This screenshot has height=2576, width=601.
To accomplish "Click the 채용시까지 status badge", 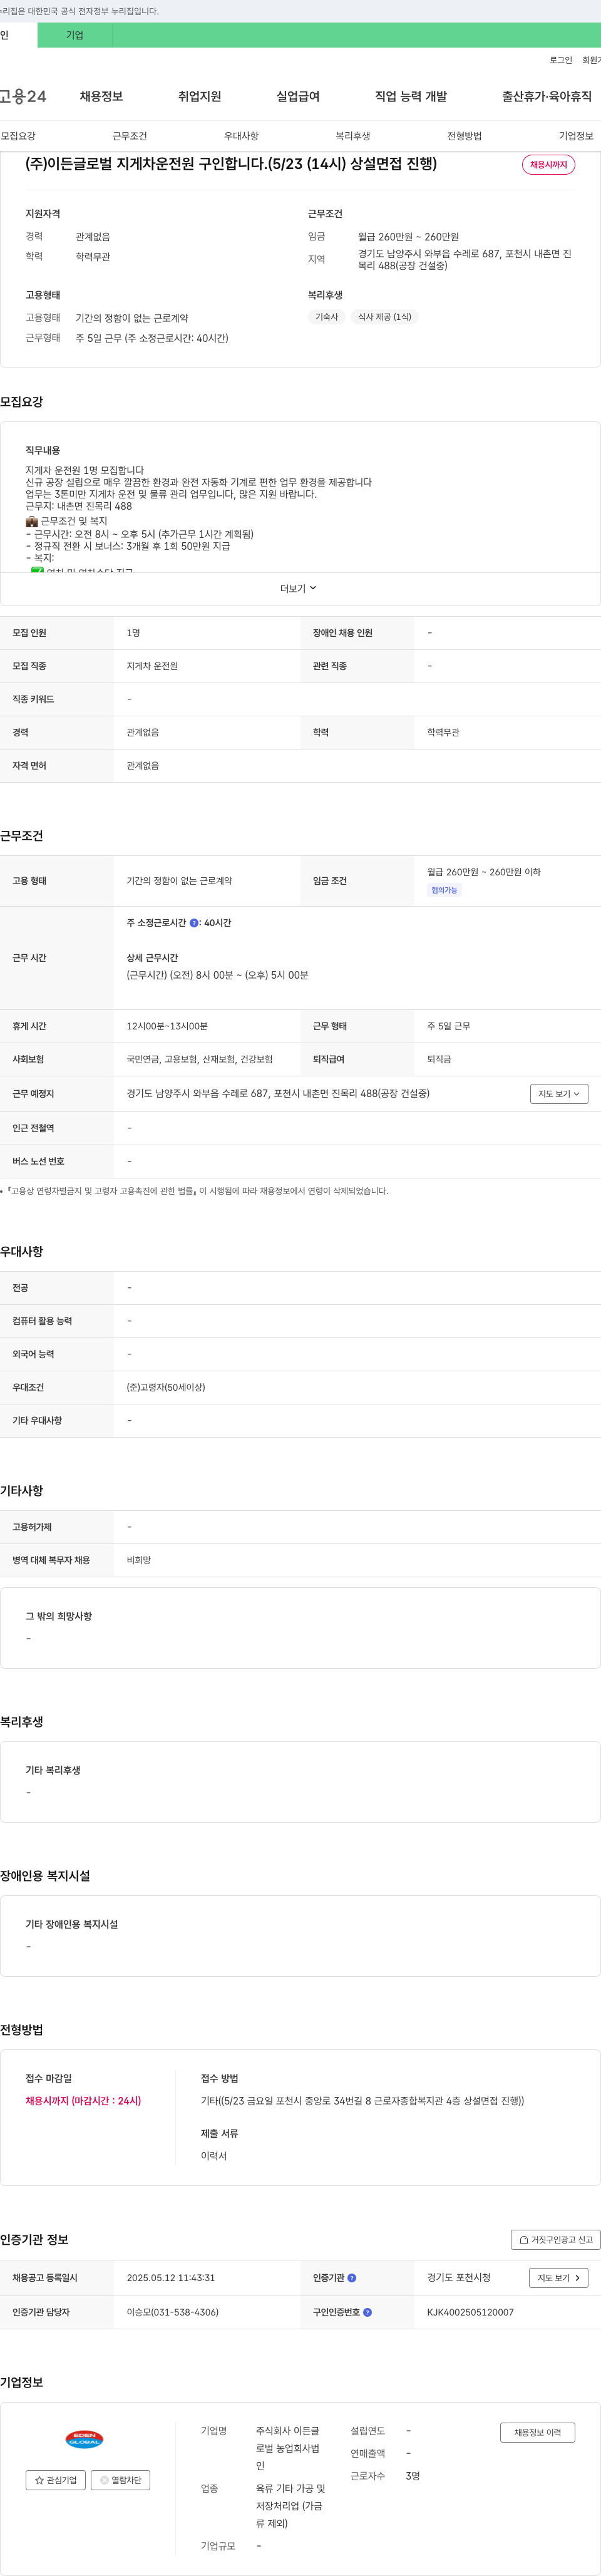I will pyautogui.click(x=548, y=165).
